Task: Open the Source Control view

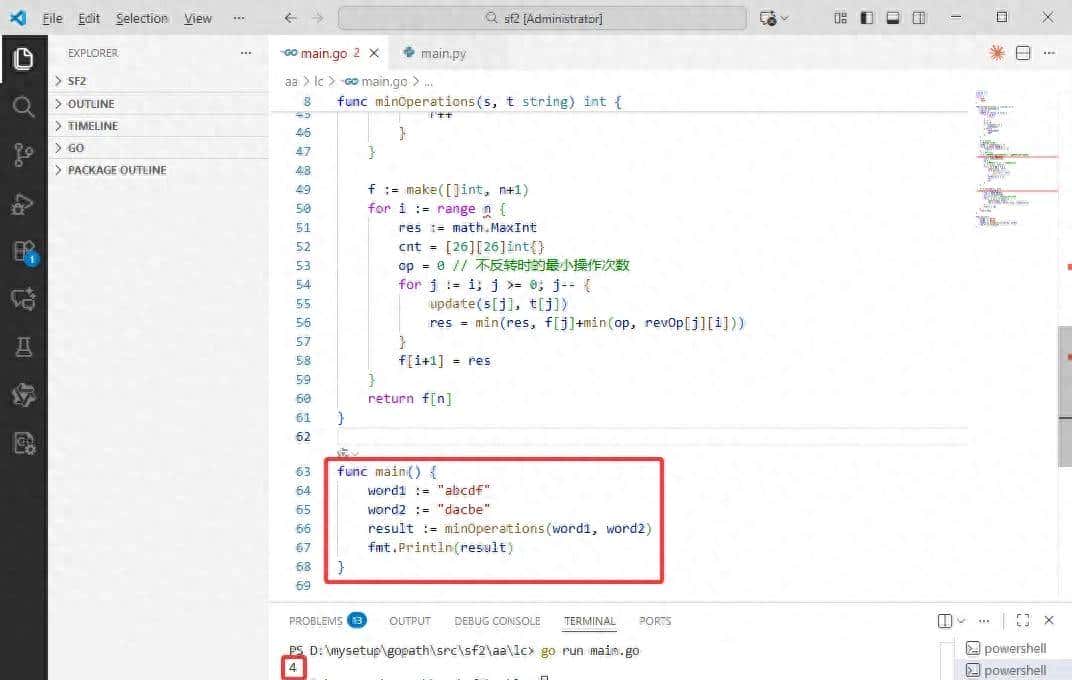Action: click(23, 155)
